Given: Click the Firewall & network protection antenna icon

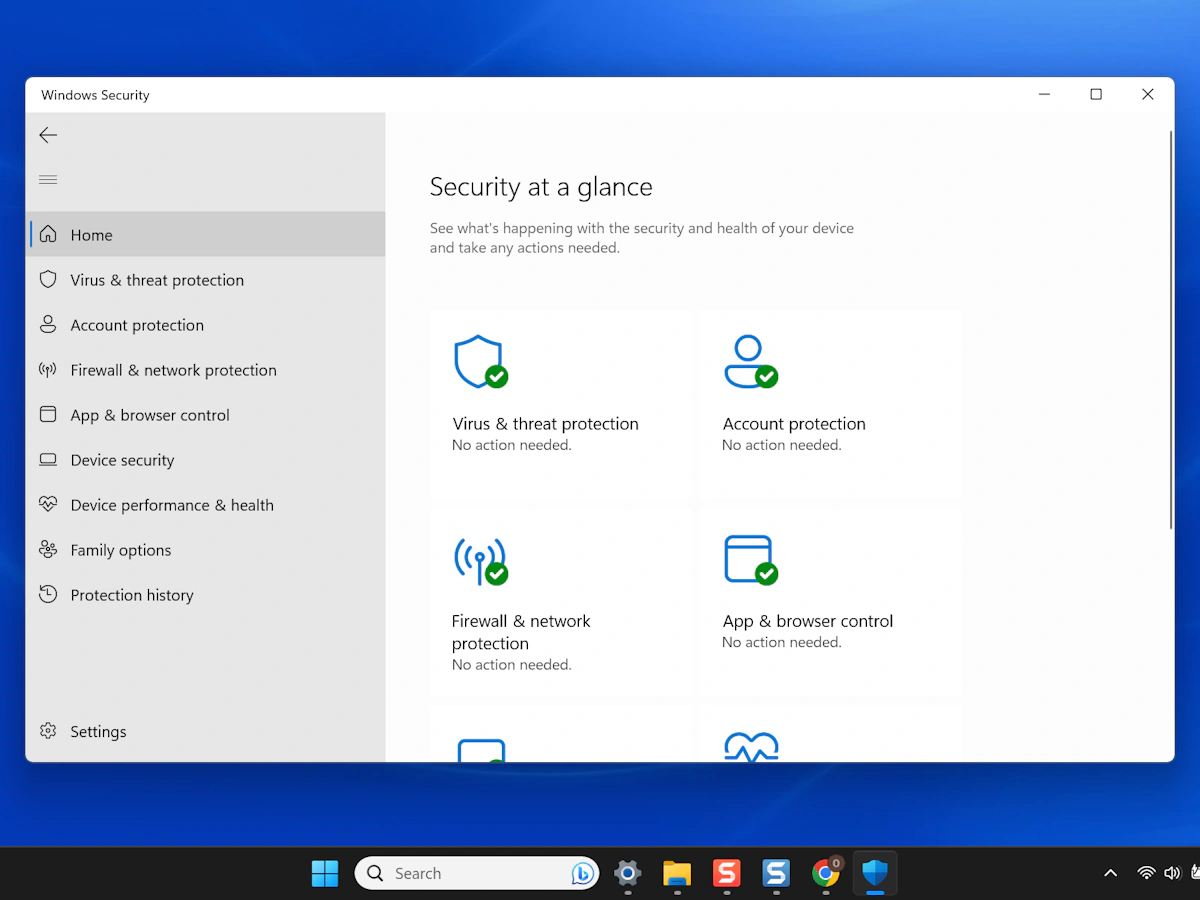Looking at the screenshot, I should (480, 560).
